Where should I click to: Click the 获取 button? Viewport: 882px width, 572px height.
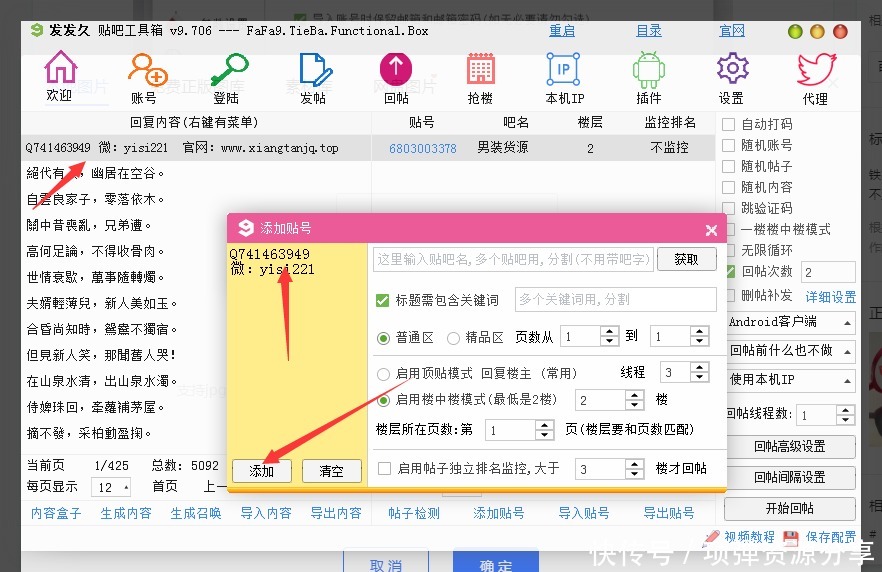(686, 259)
